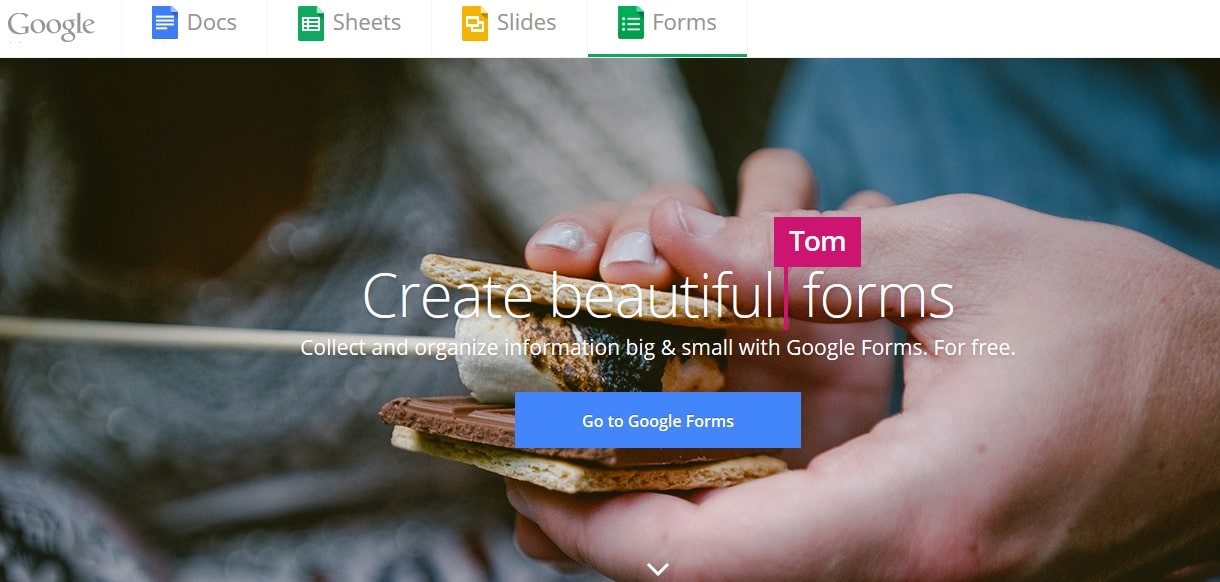Open the Docs tab label
1220x582 pixels.
click(x=212, y=23)
